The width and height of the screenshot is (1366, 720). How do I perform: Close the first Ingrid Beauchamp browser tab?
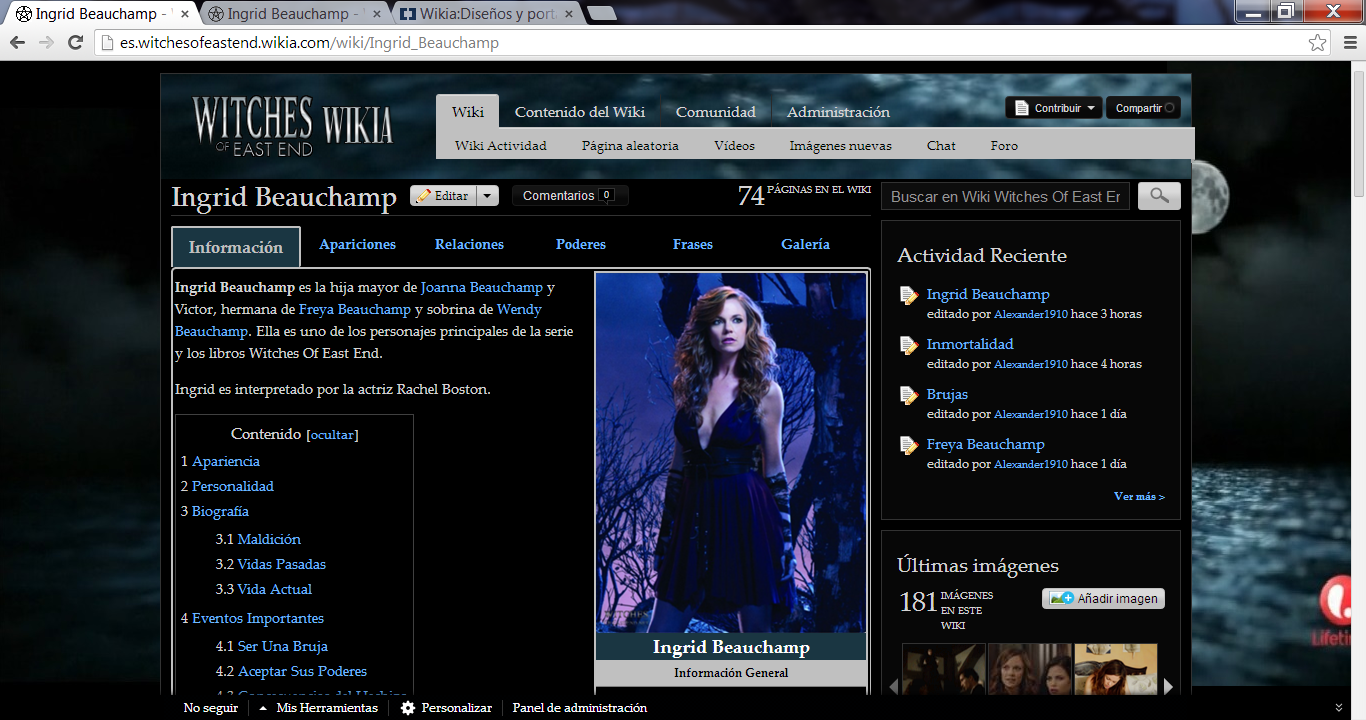[x=184, y=14]
